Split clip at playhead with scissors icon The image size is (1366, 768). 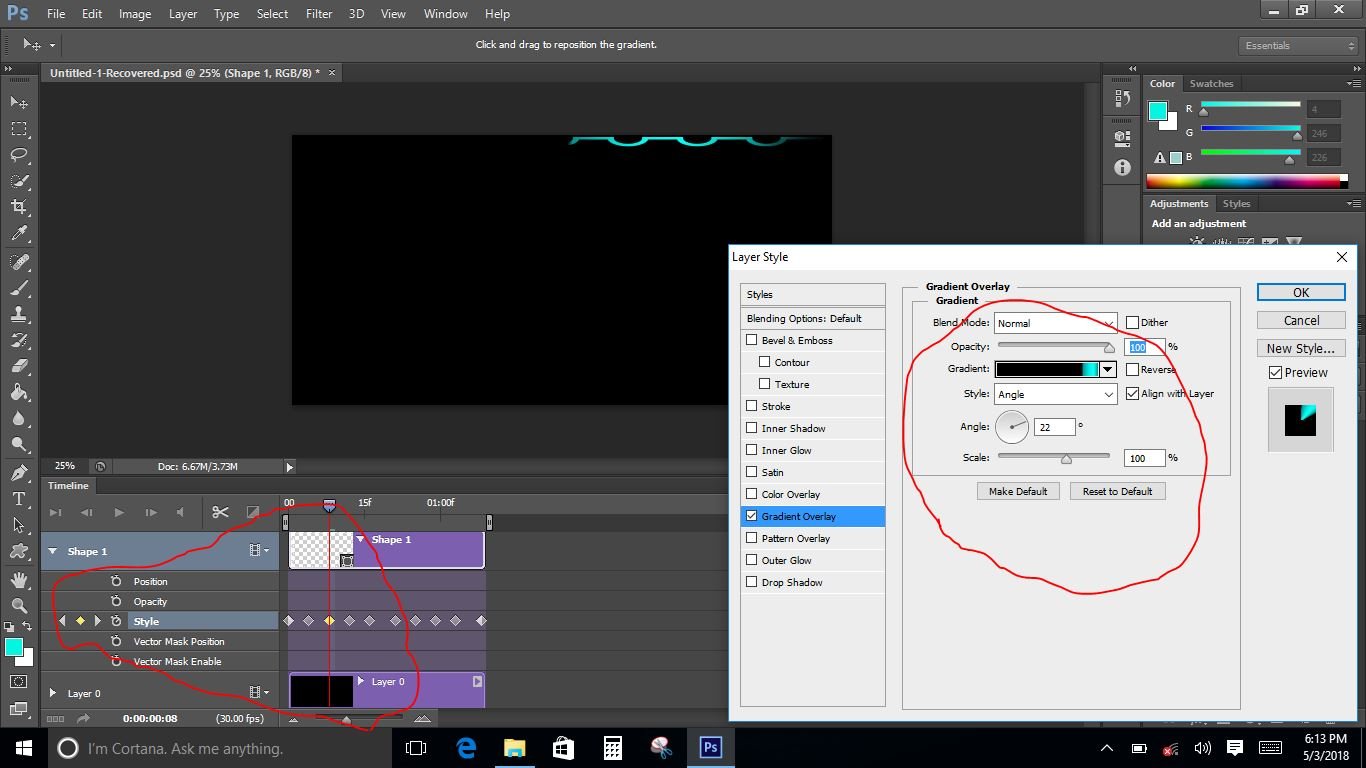[220, 512]
